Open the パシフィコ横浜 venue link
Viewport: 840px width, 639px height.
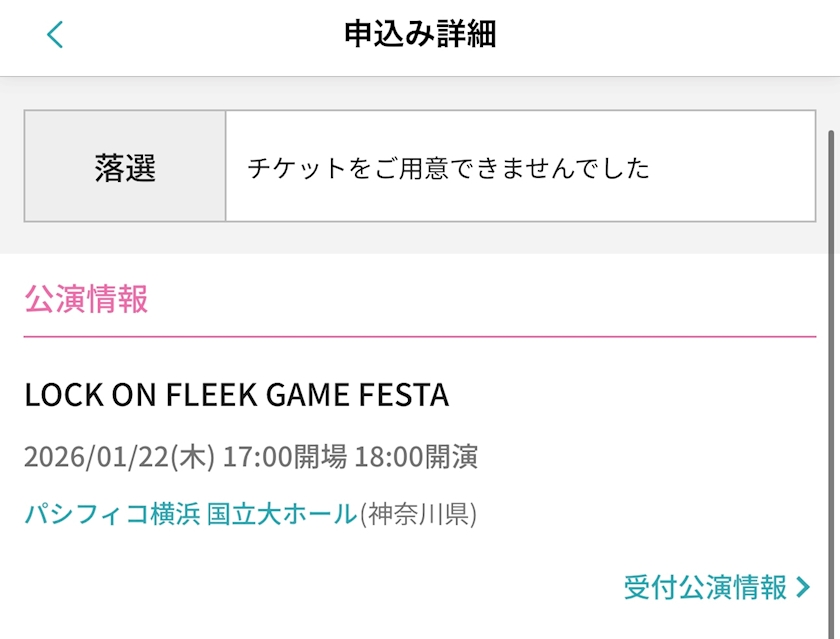[112, 514]
